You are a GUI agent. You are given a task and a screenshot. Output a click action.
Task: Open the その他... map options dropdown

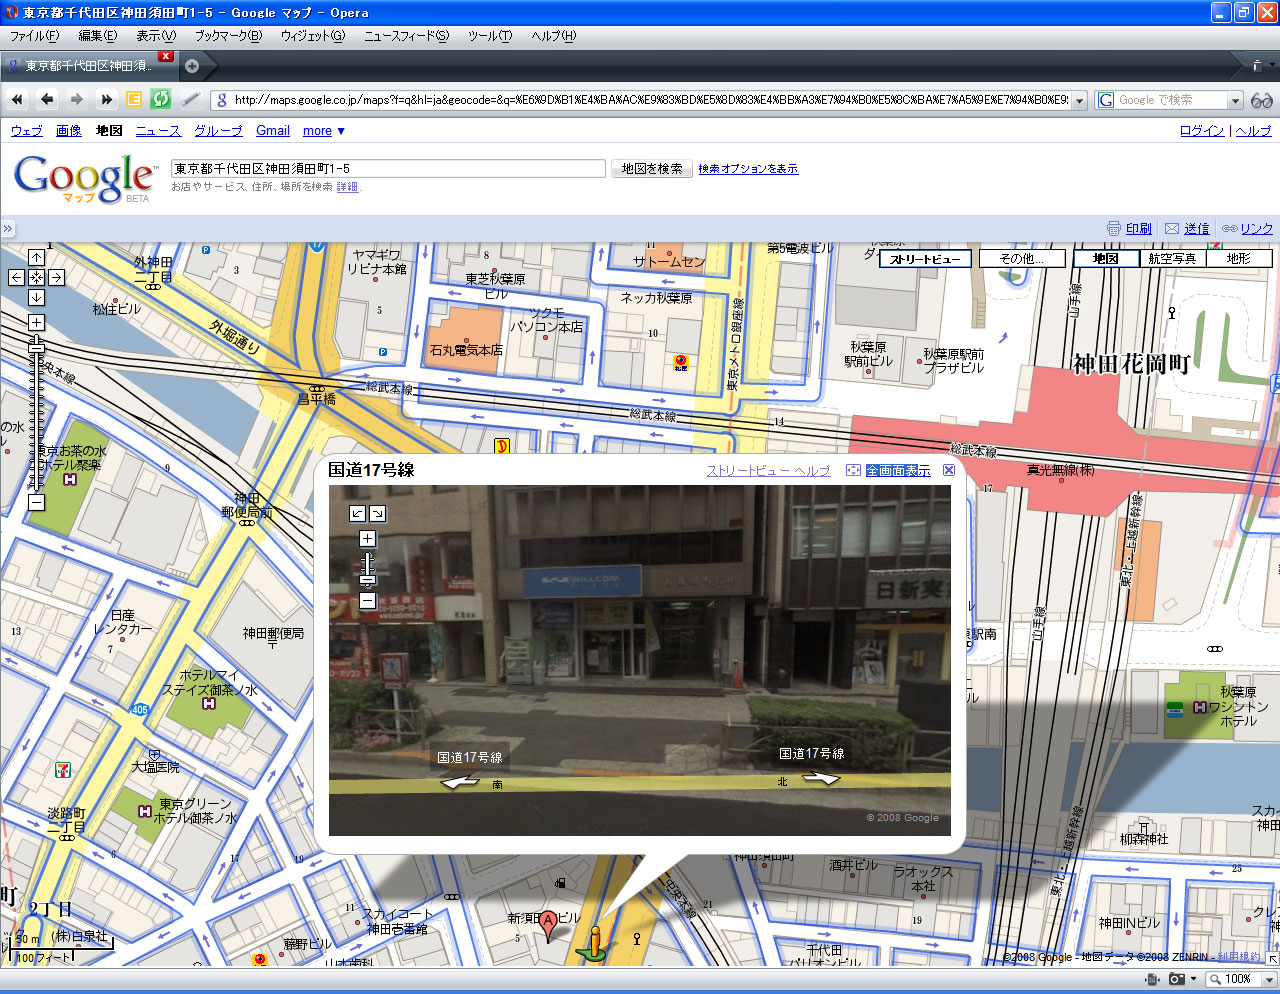1022,258
